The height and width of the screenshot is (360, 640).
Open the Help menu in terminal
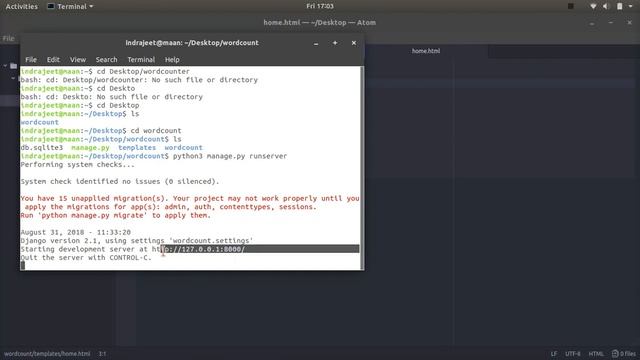[172, 60]
